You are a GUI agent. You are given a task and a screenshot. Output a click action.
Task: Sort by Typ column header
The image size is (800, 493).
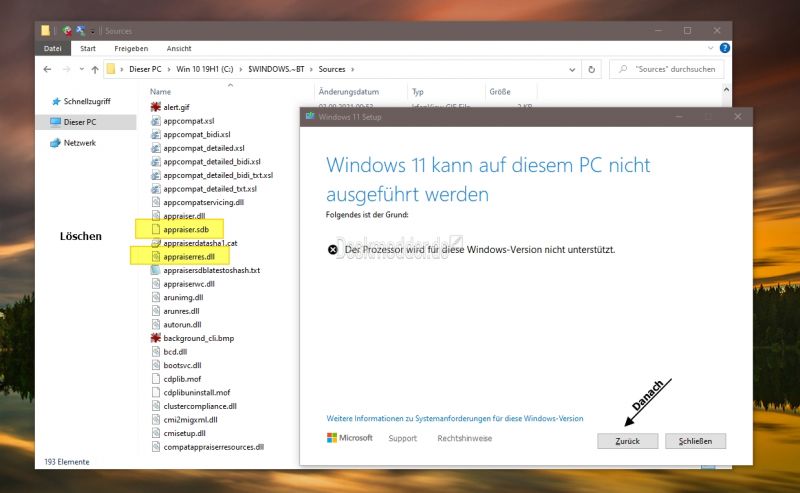click(418, 92)
